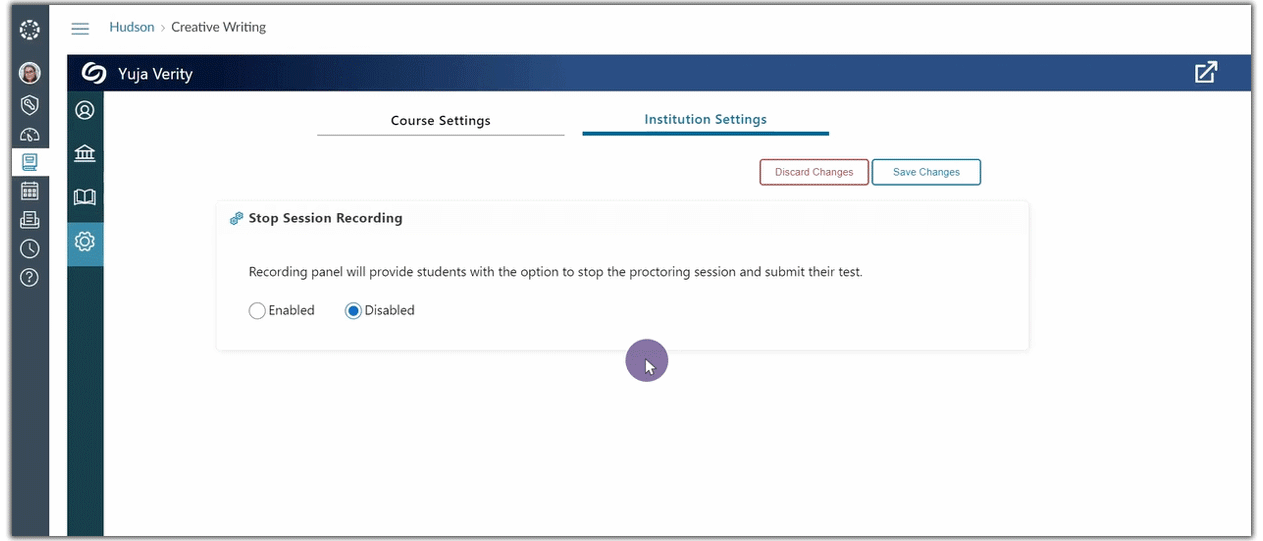1263x541 pixels.
Task: Open the Courses book icon
Action: tap(30, 162)
